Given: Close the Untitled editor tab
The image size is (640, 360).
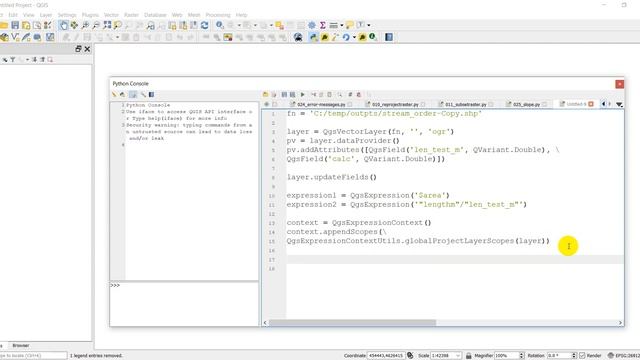Looking at the screenshot, I should pos(591,104).
